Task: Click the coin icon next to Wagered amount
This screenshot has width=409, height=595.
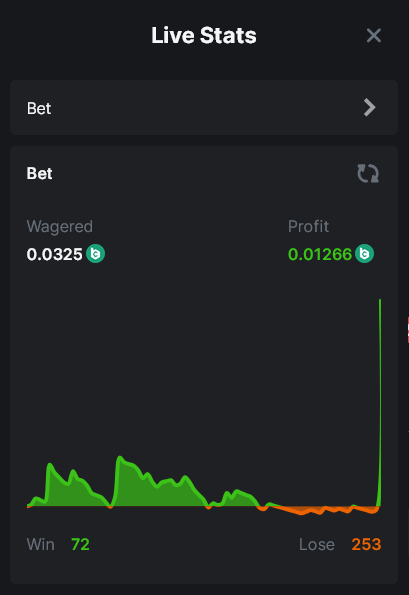Action: (95, 253)
